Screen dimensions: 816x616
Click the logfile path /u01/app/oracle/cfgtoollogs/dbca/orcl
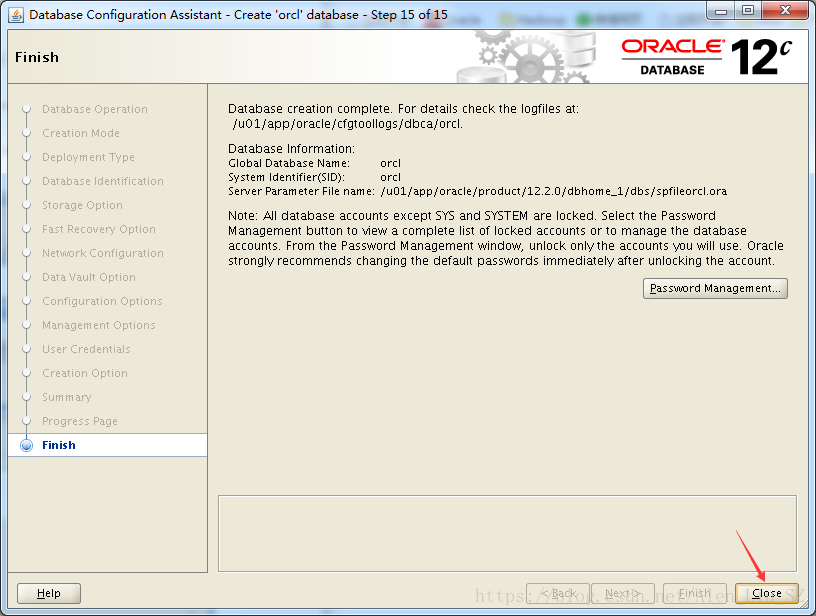347,124
